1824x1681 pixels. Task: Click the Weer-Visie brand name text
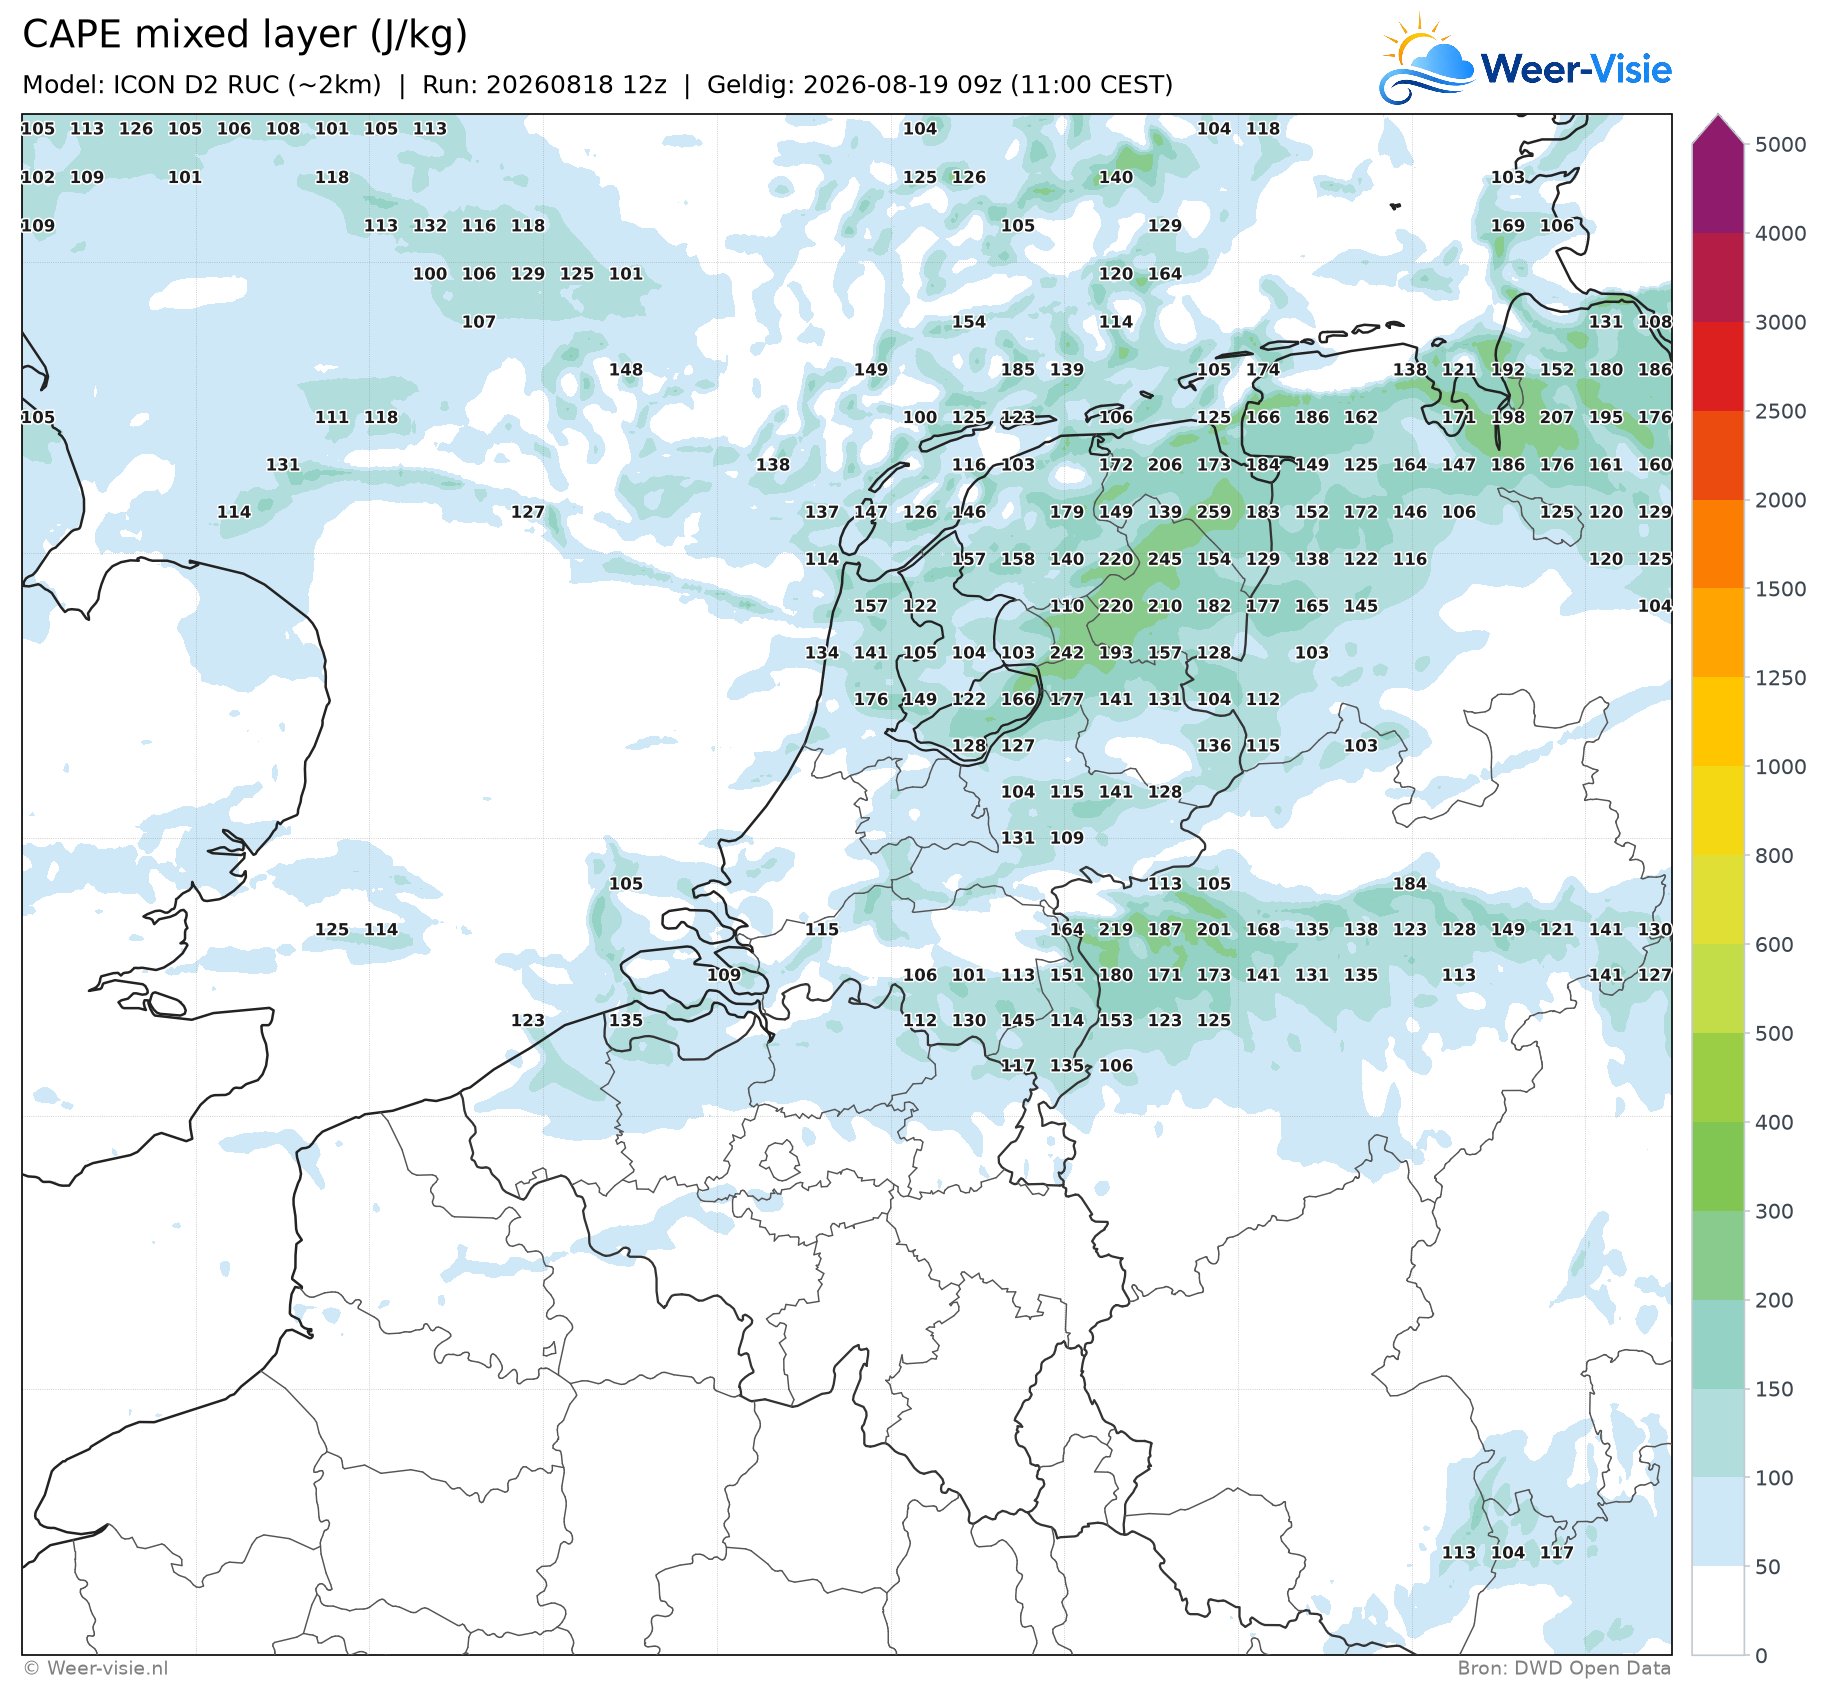[x=1576, y=69]
